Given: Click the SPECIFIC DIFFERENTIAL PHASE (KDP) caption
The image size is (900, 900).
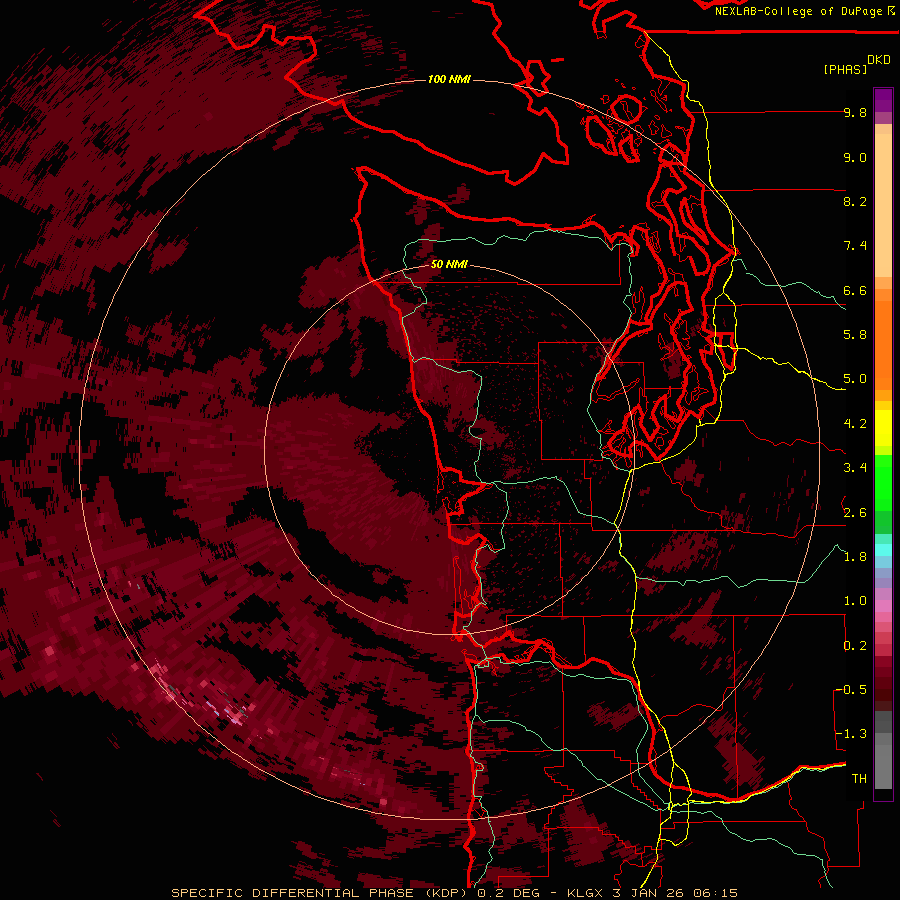Looking at the screenshot, I should pos(319,893).
